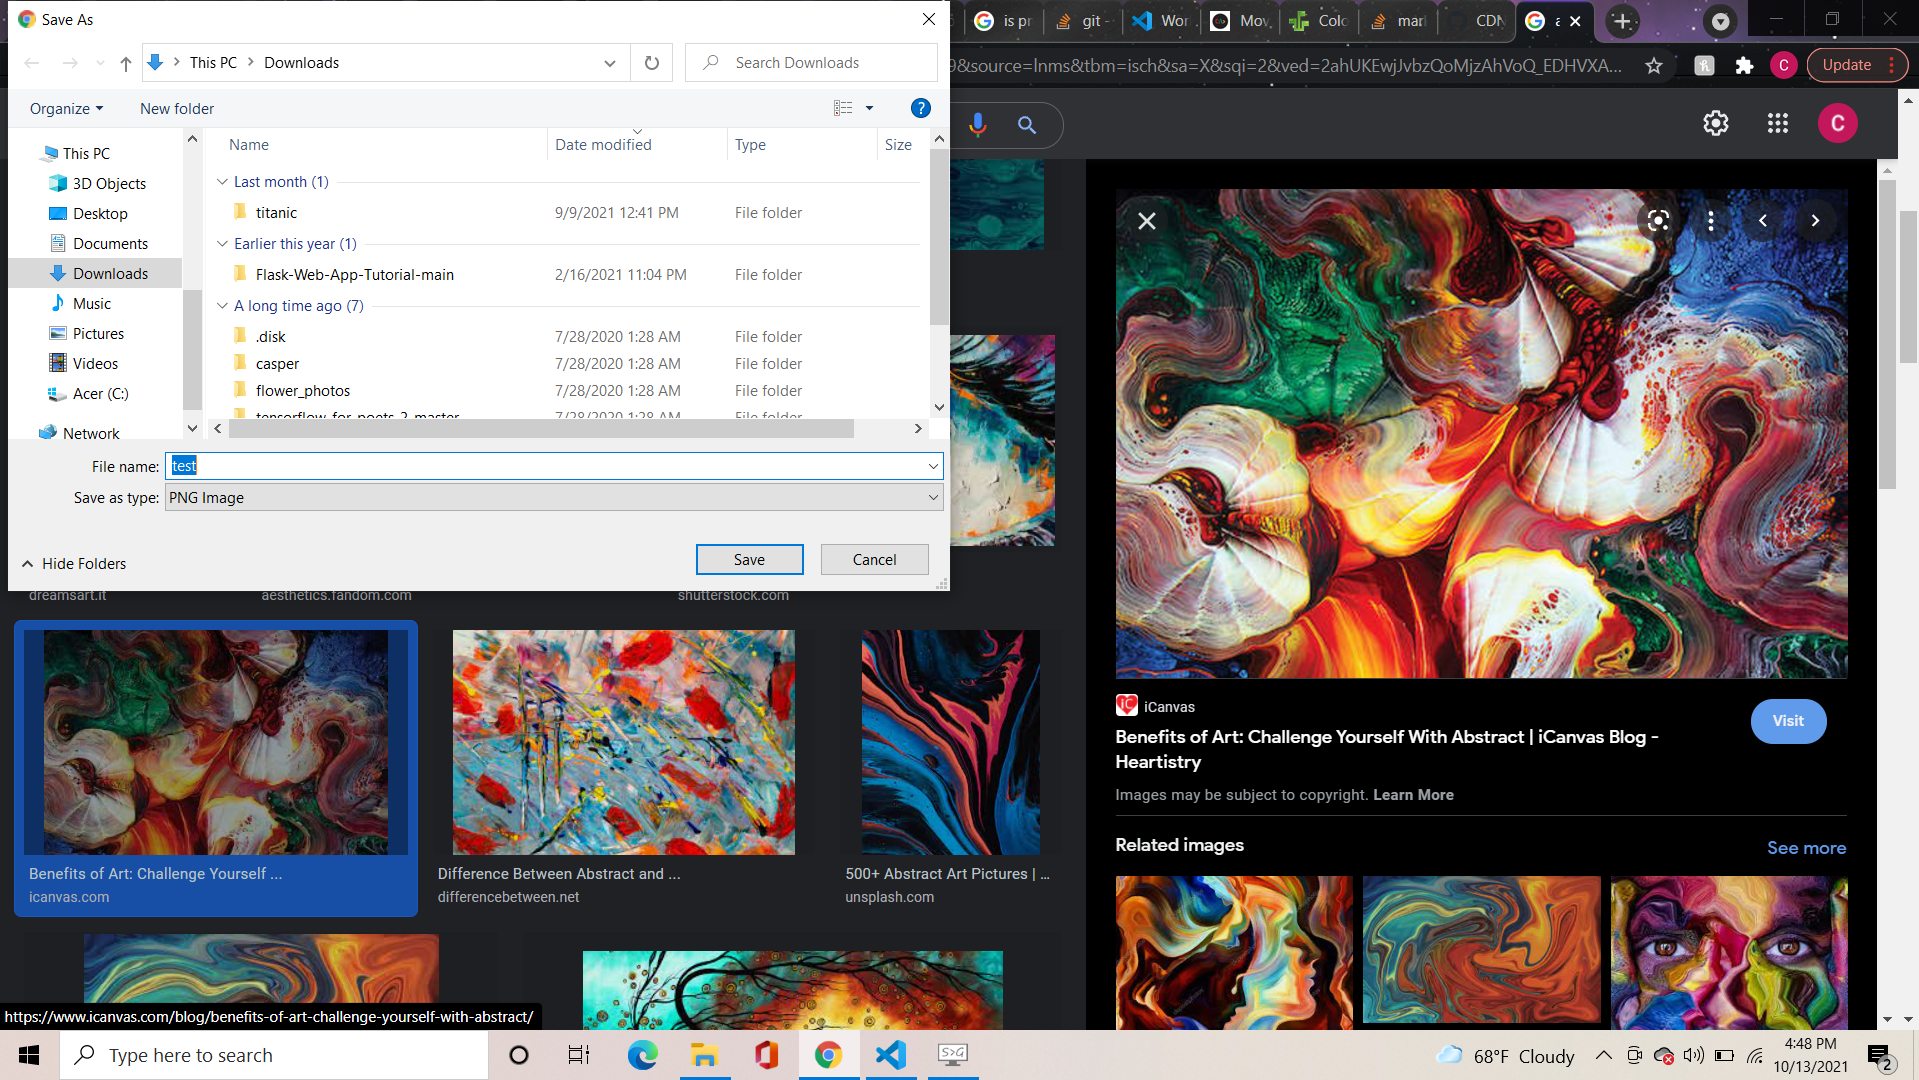1919x1080 pixels.
Task: Click the Google Lens icon on preview image
Action: [x=1658, y=221]
